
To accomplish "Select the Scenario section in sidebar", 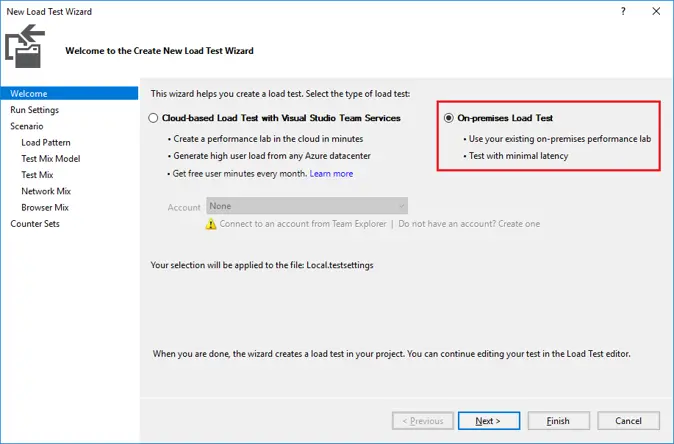I will tap(27, 126).
